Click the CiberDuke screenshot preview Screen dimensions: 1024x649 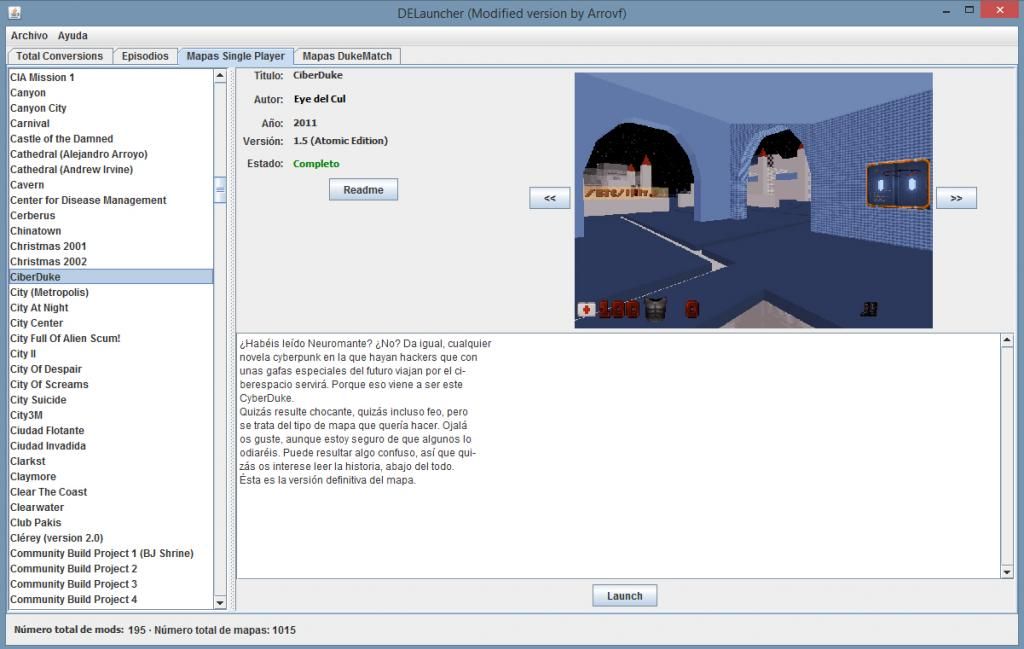[x=754, y=200]
